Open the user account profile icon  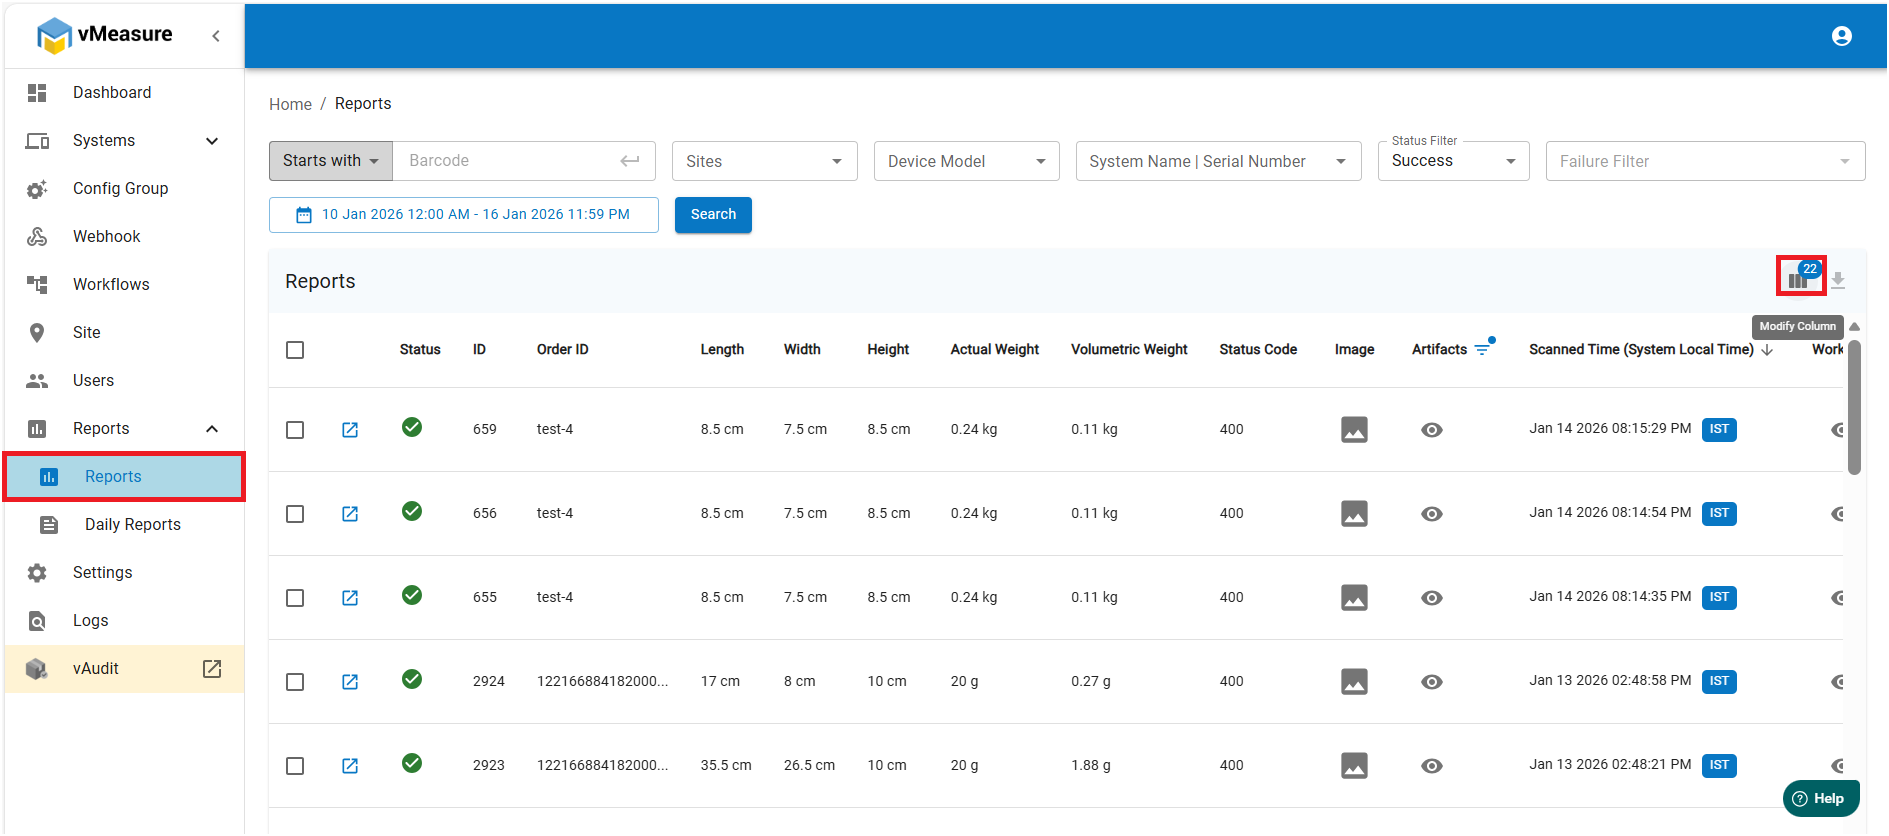(x=1841, y=36)
